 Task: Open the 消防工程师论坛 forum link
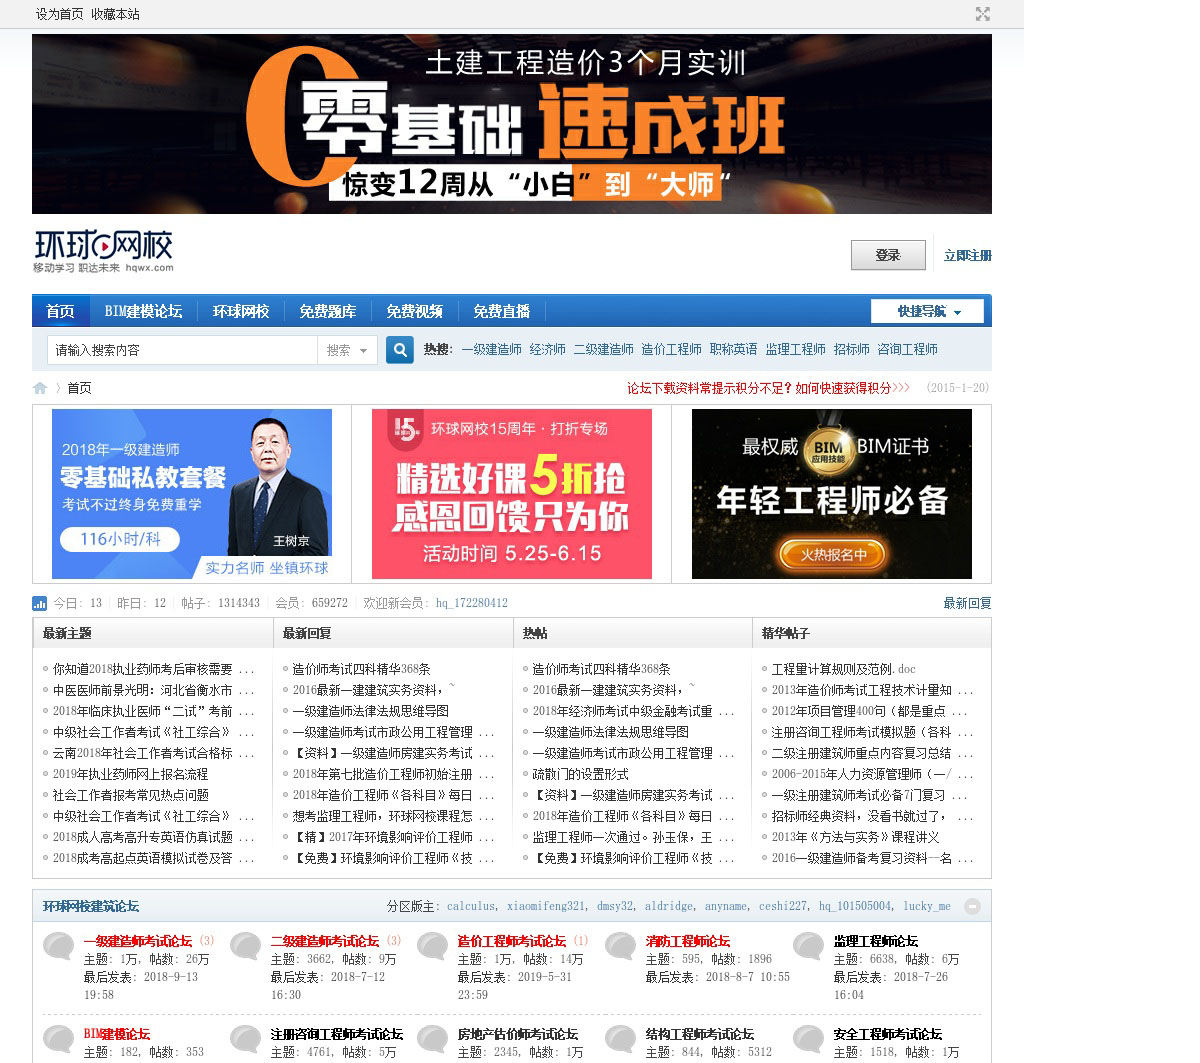(x=688, y=941)
